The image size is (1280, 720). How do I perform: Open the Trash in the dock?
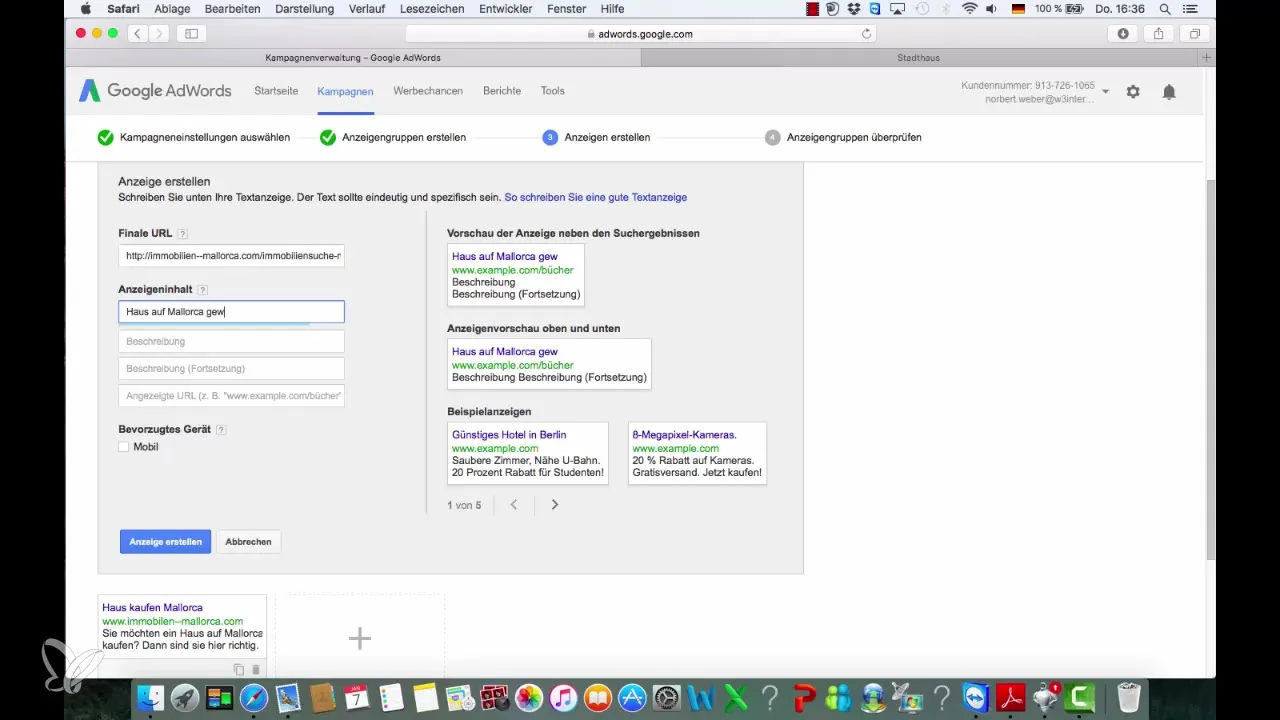pyautogui.click(x=1128, y=697)
